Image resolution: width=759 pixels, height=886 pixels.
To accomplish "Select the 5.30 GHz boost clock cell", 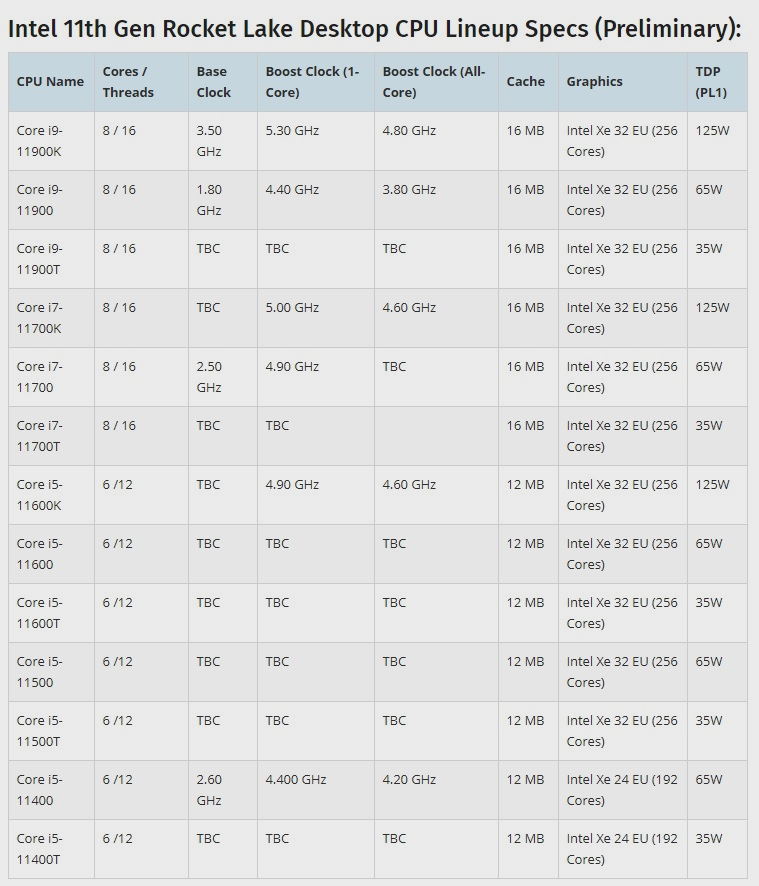I will click(293, 131).
